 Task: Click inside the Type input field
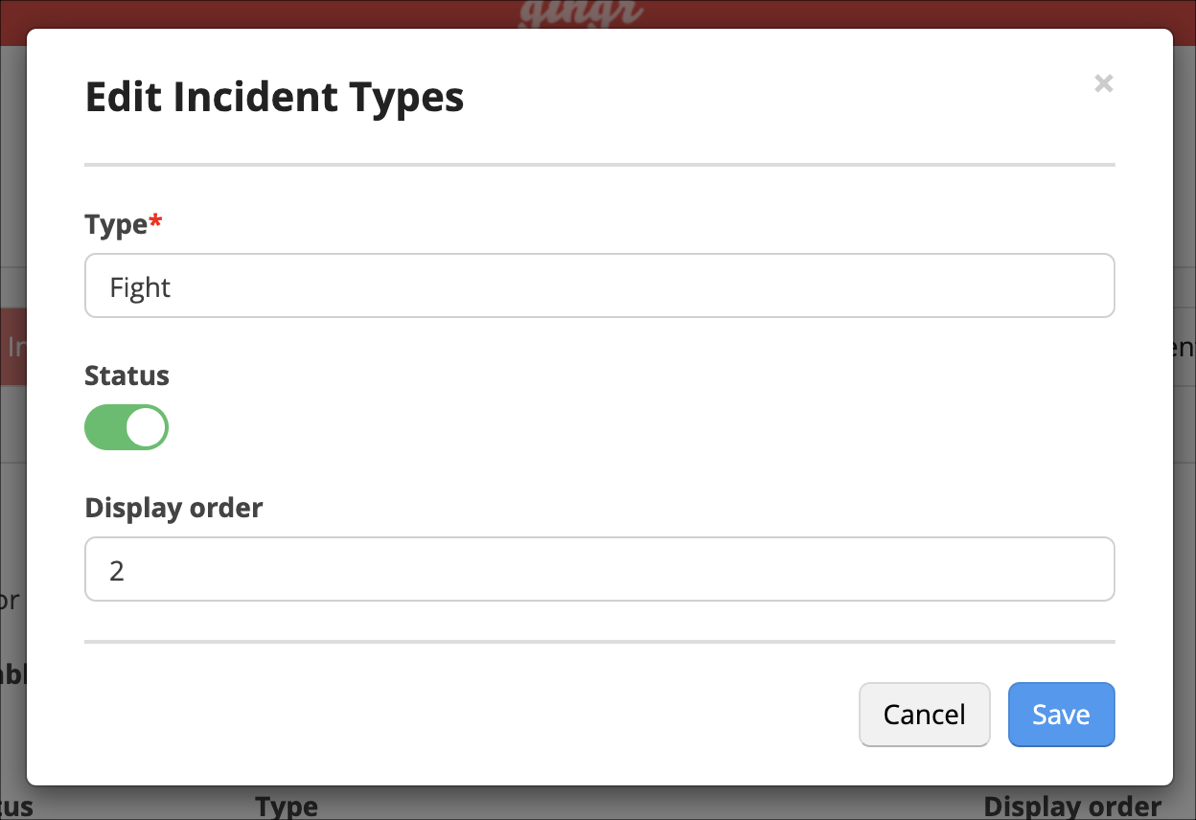(599, 286)
